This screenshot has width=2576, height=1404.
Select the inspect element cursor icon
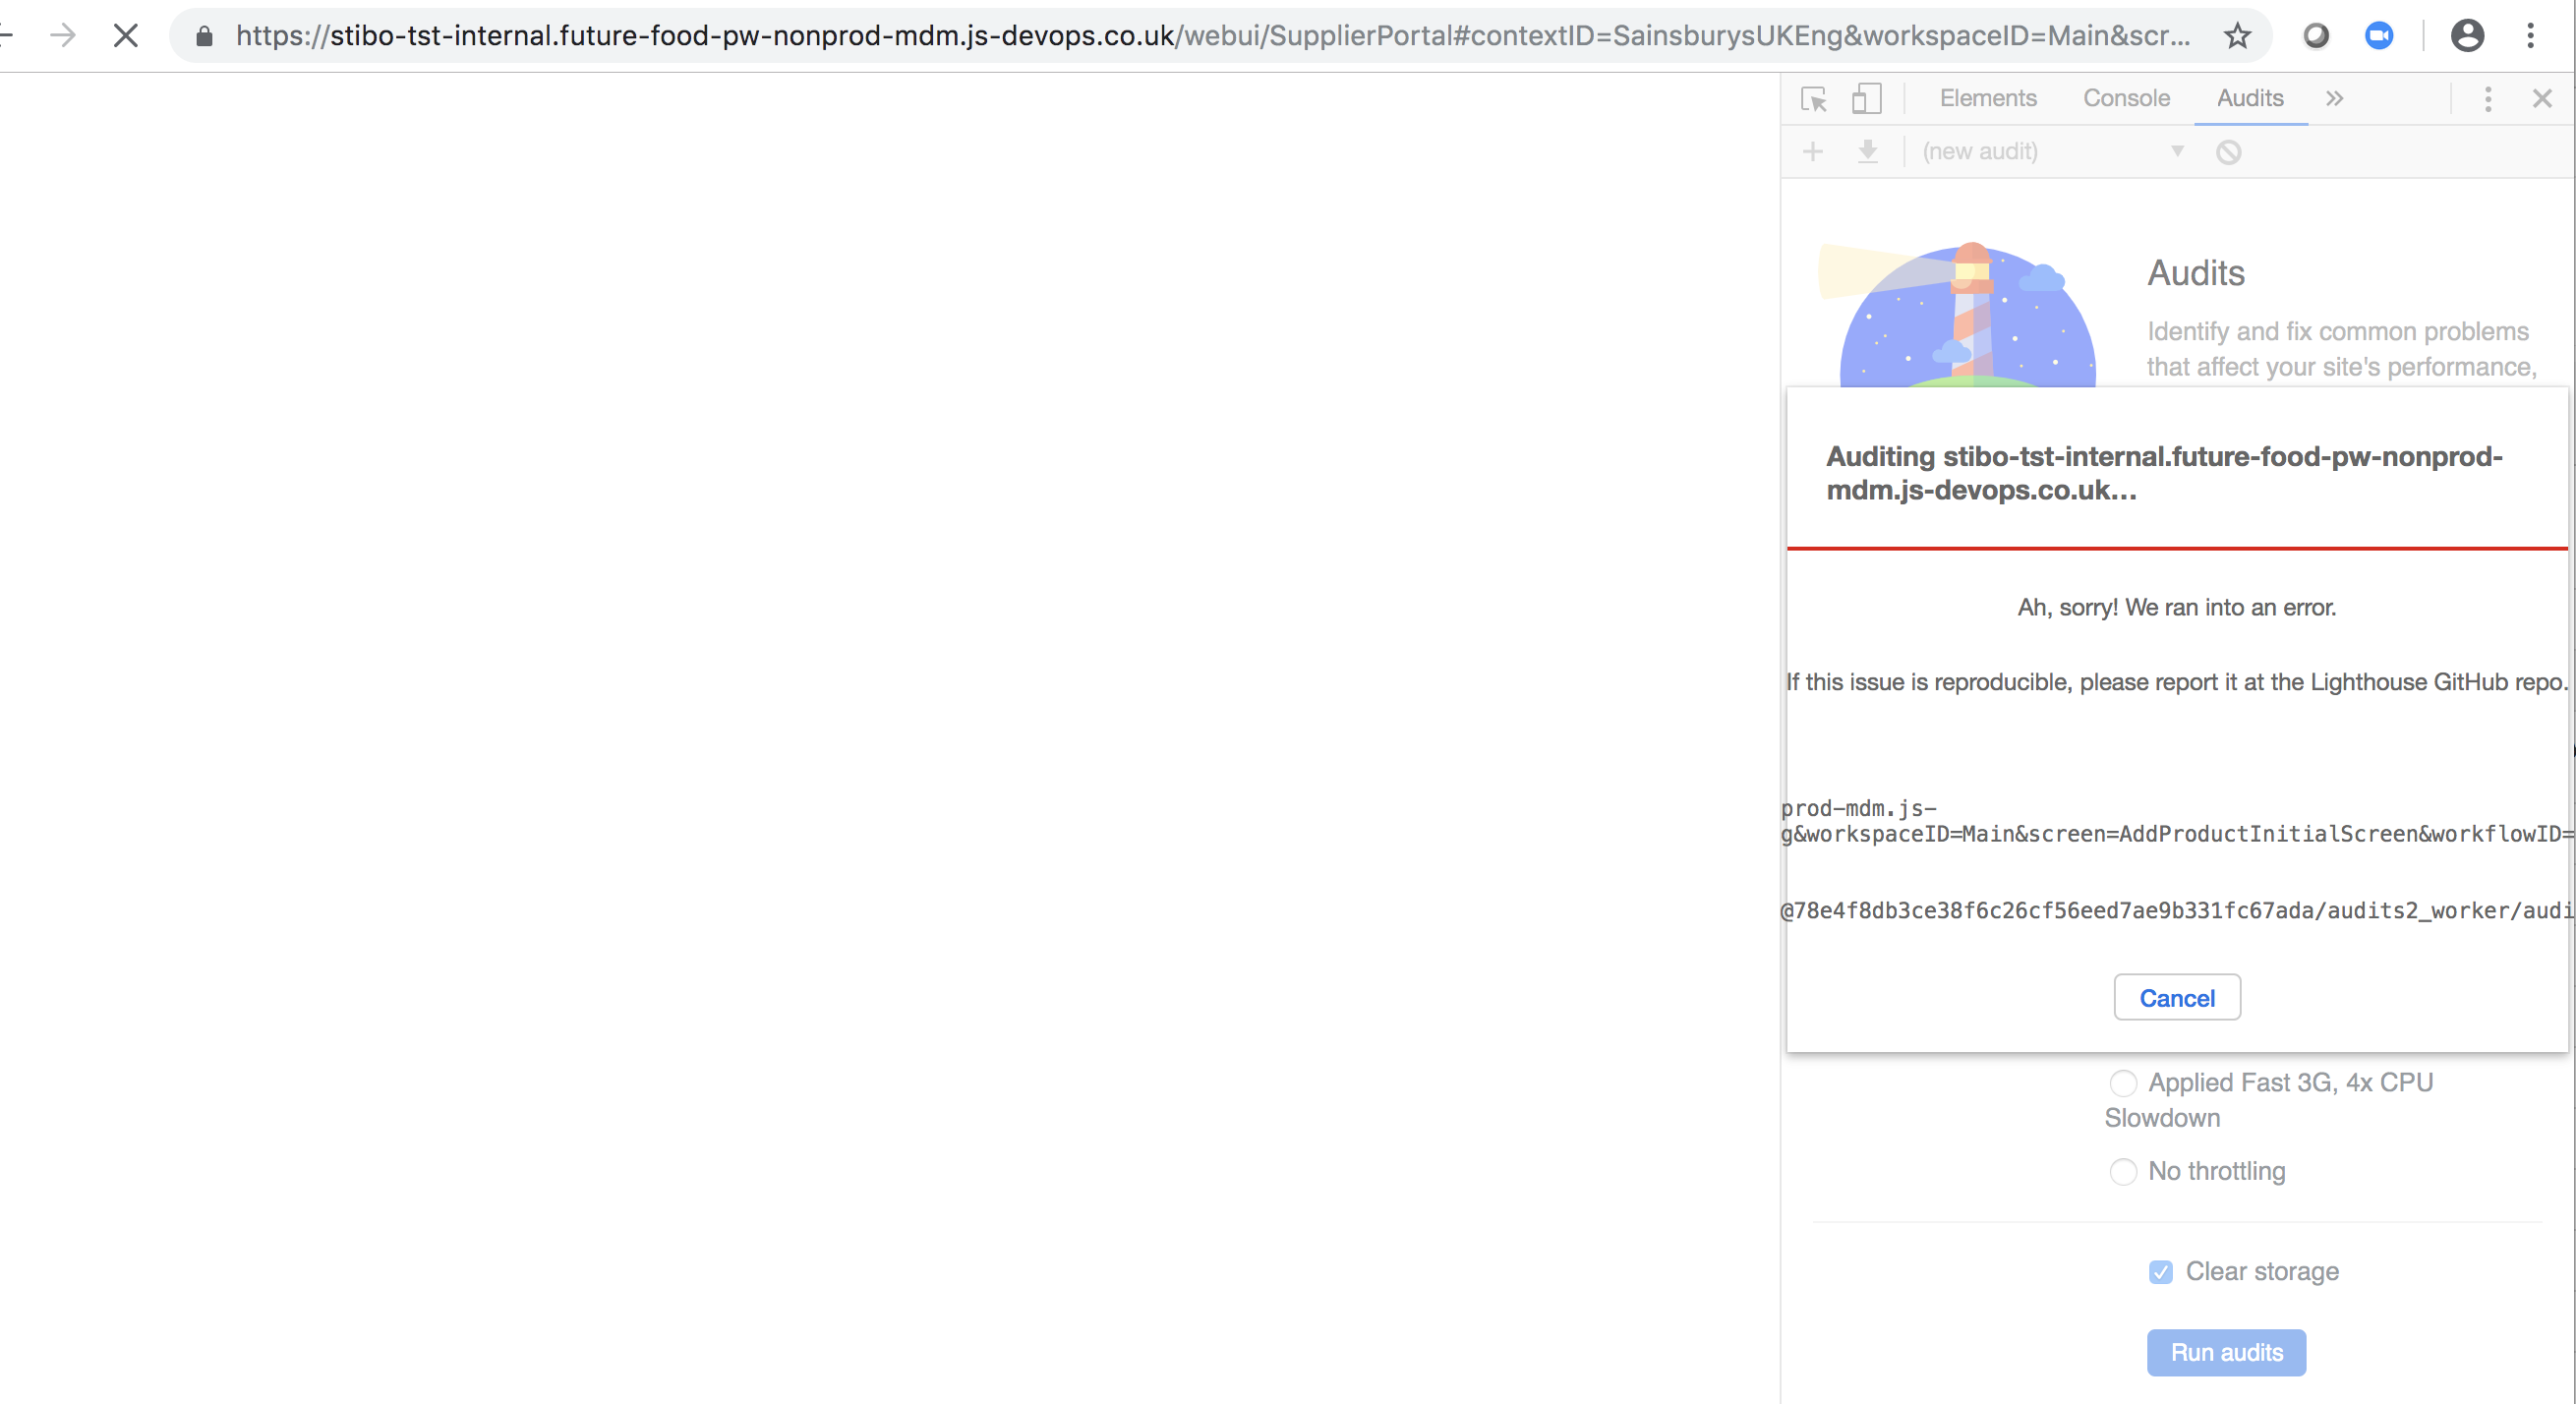(1814, 98)
